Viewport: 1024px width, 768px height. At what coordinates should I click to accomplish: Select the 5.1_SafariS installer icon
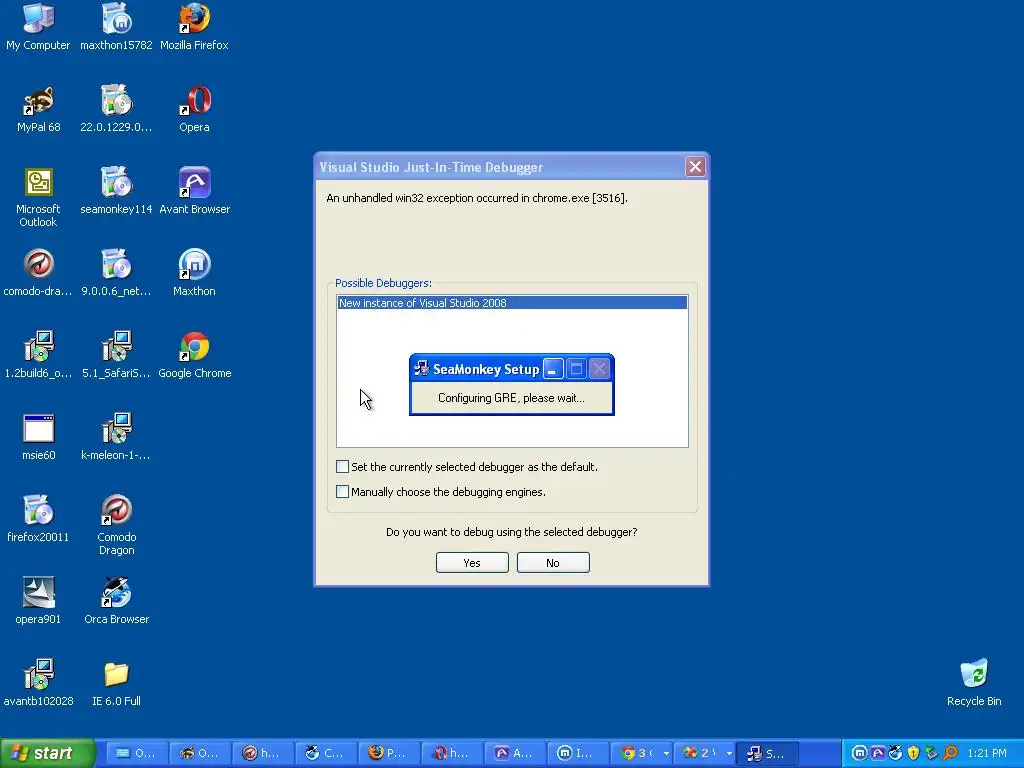pos(116,355)
